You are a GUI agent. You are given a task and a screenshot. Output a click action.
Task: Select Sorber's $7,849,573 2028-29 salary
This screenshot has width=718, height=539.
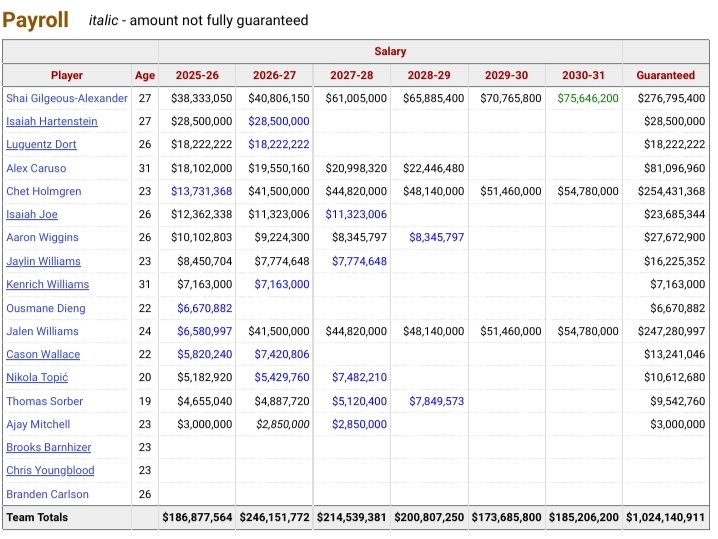(437, 401)
